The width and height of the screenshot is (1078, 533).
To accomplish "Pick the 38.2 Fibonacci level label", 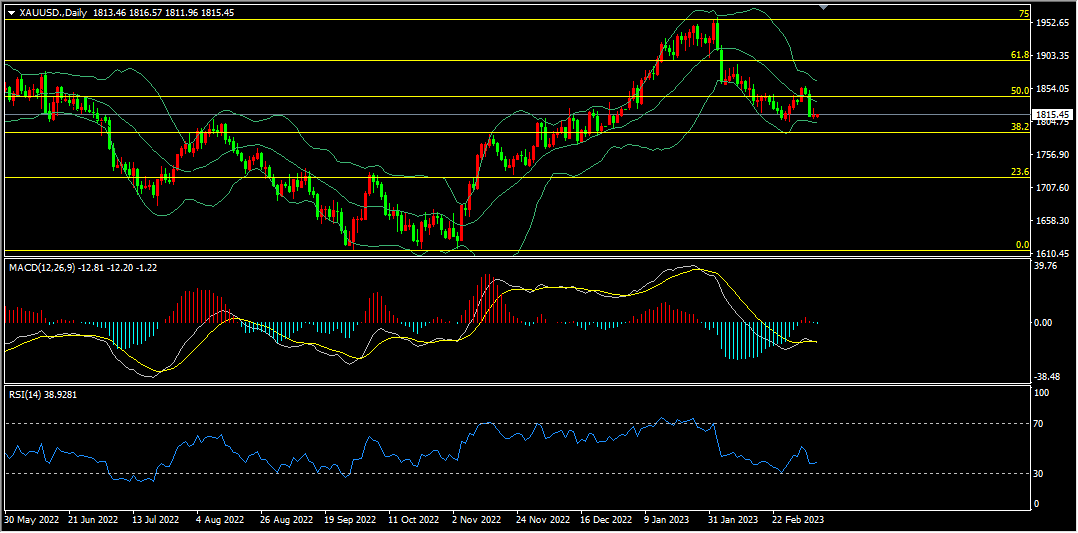I will pos(1021,127).
